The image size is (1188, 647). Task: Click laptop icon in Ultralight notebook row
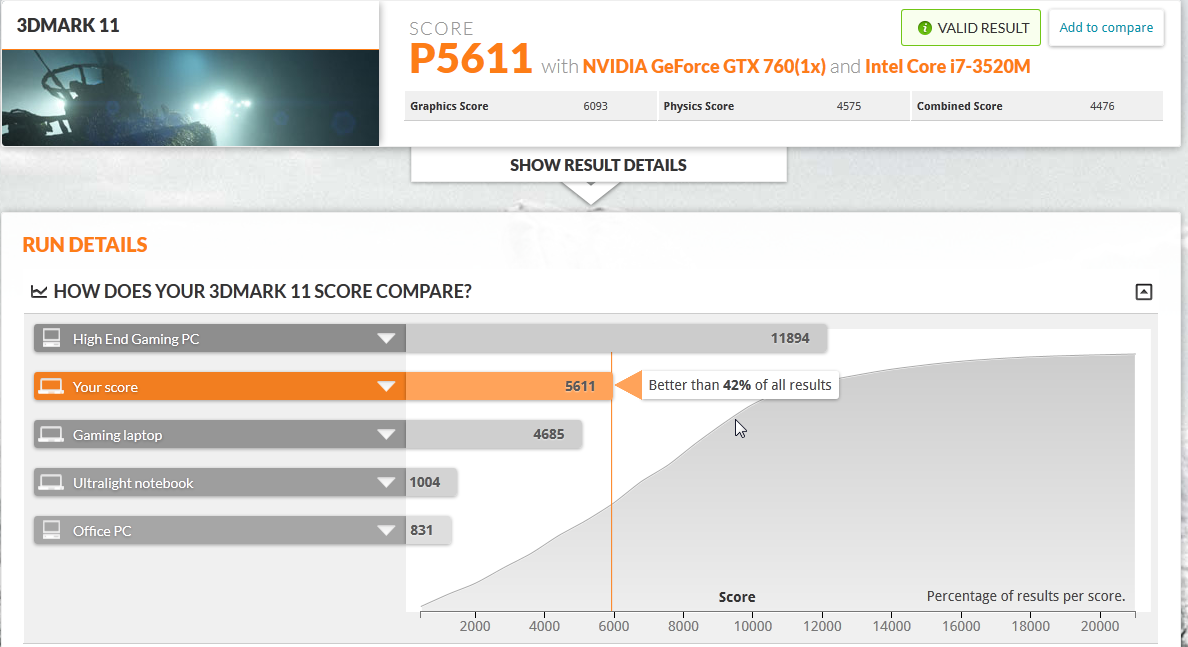pos(52,482)
